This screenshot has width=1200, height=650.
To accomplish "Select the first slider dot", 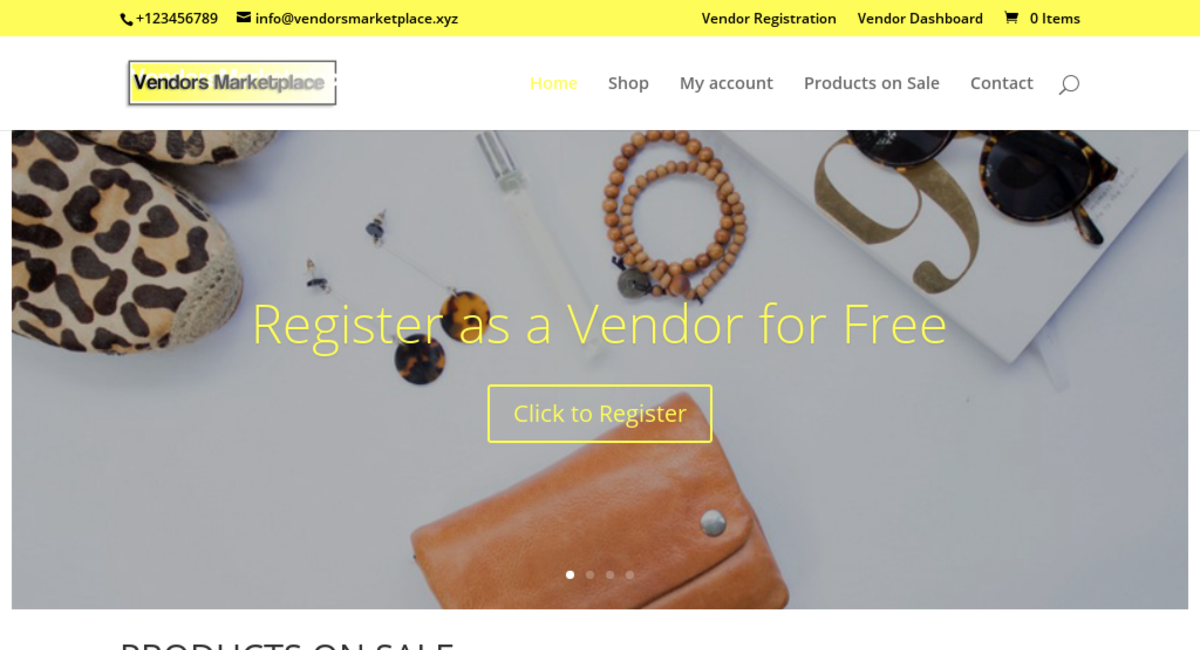I will (570, 575).
